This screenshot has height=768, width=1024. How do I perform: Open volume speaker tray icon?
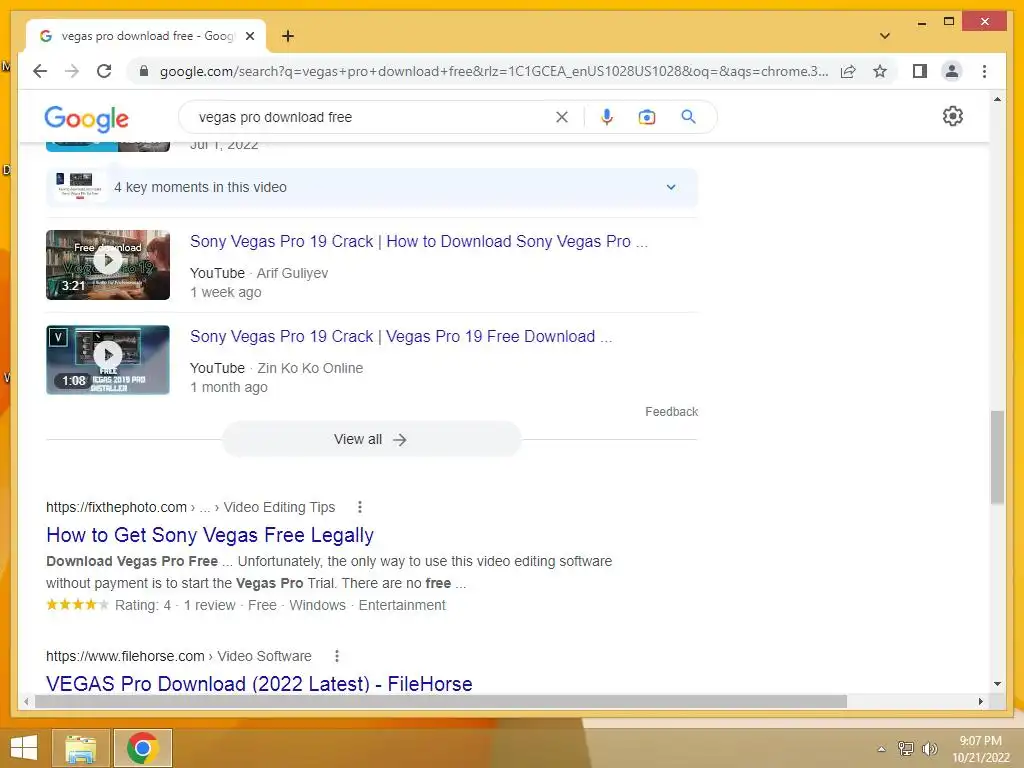[x=929, y=748]
